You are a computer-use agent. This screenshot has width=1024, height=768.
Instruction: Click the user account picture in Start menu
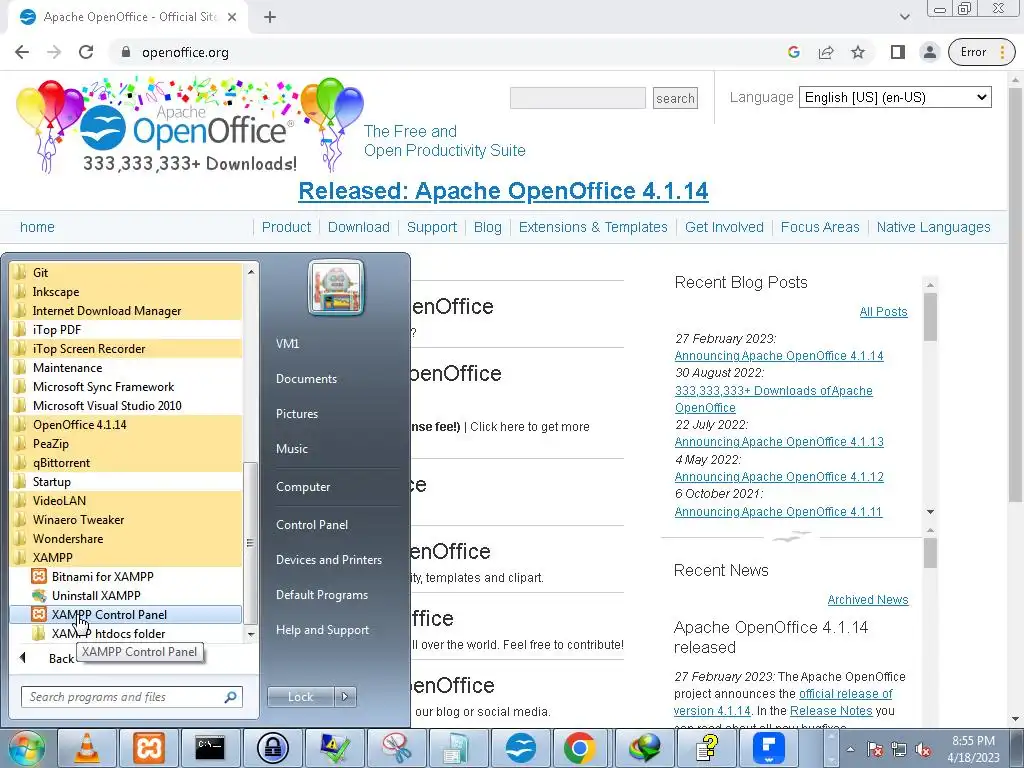click(x=336, y=287)
